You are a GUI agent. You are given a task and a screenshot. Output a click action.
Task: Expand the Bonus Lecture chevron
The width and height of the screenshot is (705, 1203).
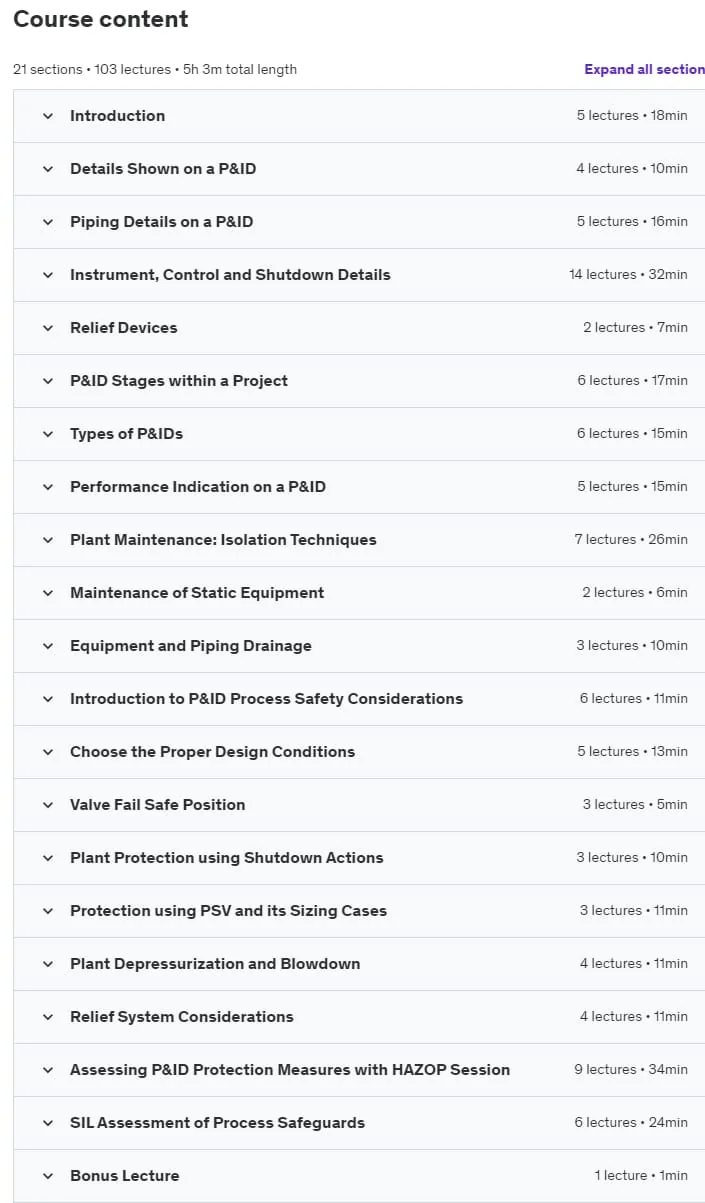pos(47,1176)
